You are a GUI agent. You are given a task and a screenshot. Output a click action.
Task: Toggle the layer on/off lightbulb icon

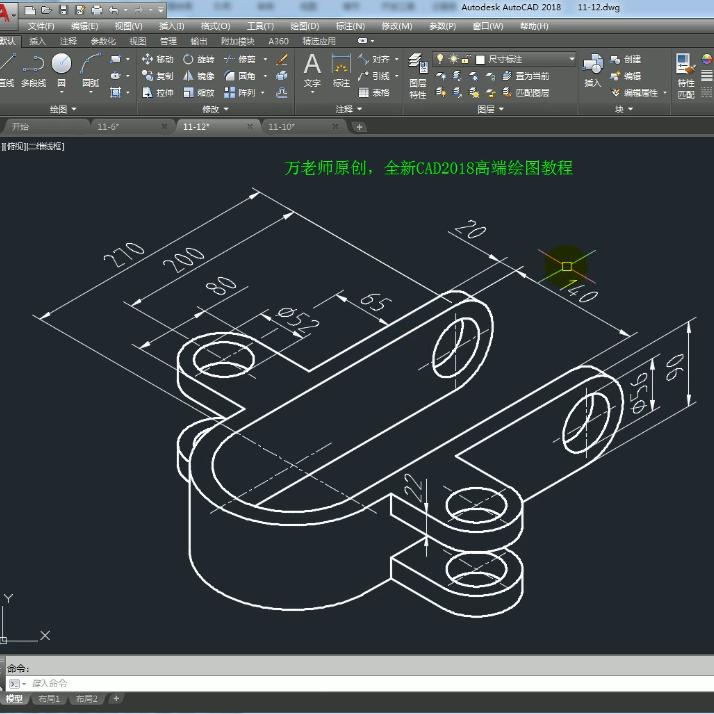click(x=441, y=59)
